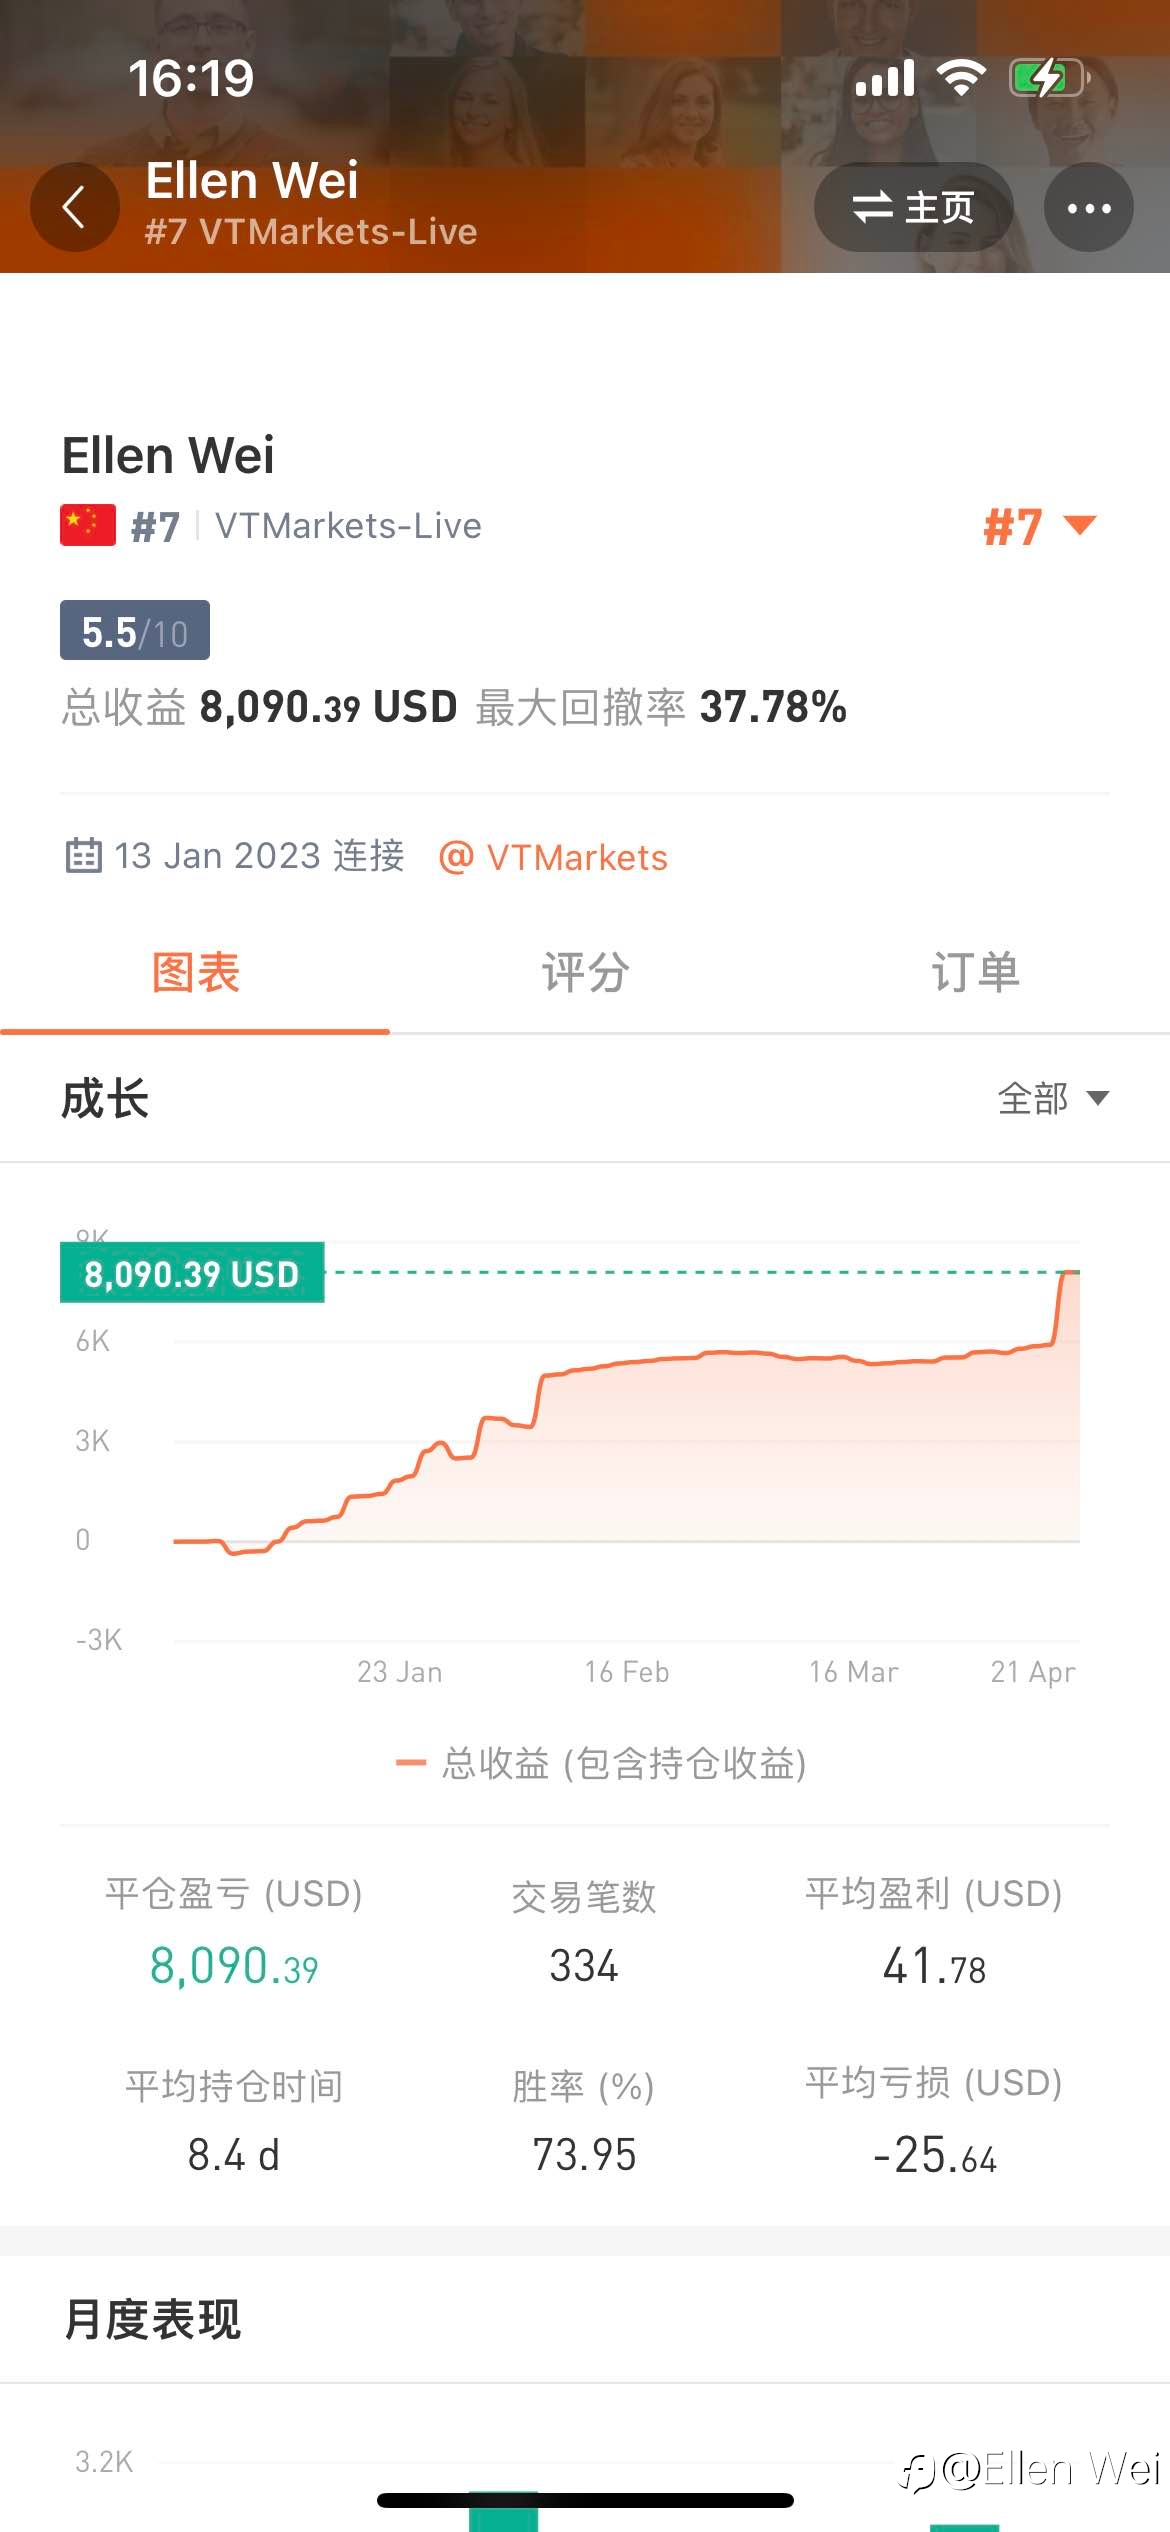Switch to the 评分 tab
1170x2532 pixels.
click(585, 974)
